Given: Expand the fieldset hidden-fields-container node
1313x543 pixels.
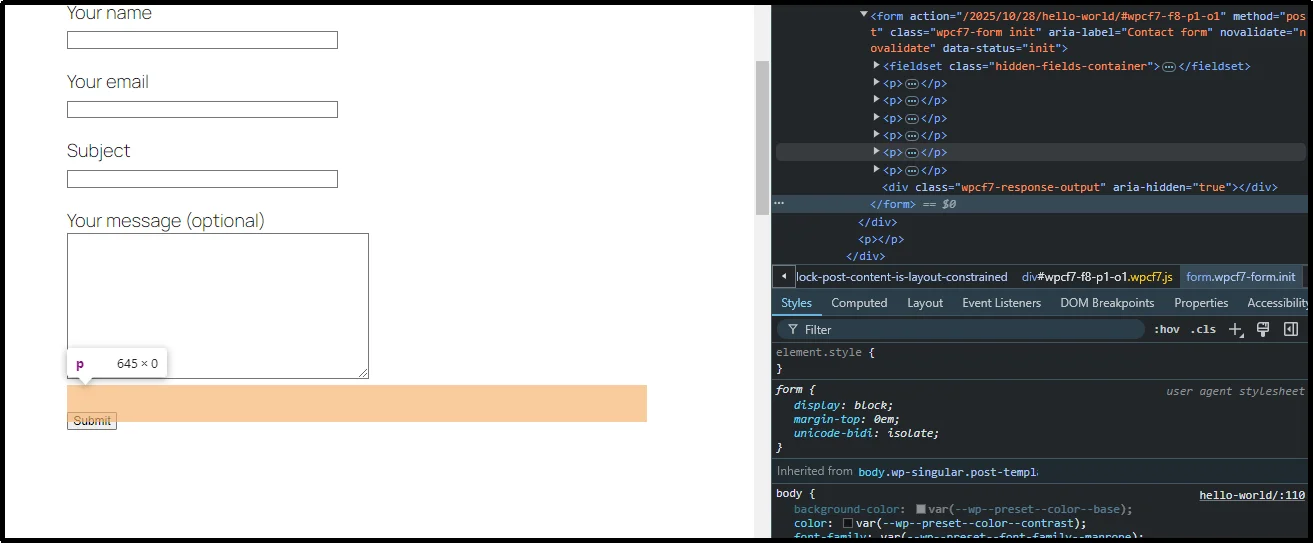Looking at the screenshot, I should (x=877, y=66).
